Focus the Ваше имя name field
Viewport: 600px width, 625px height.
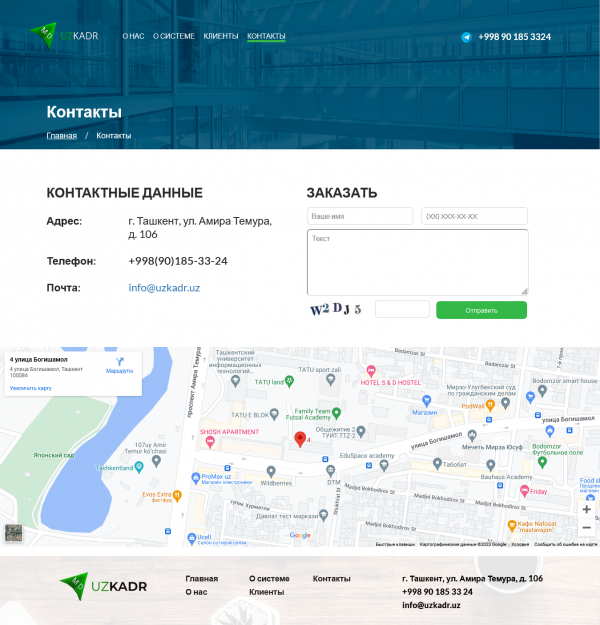[x=360, y=216]
